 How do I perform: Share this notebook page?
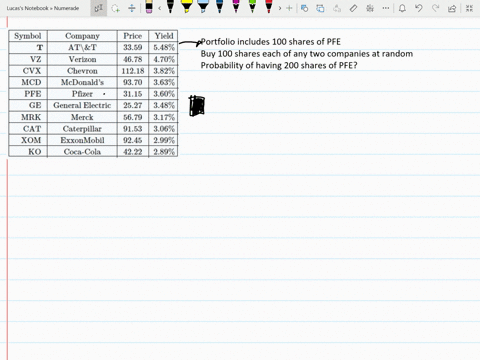(452, 8)
